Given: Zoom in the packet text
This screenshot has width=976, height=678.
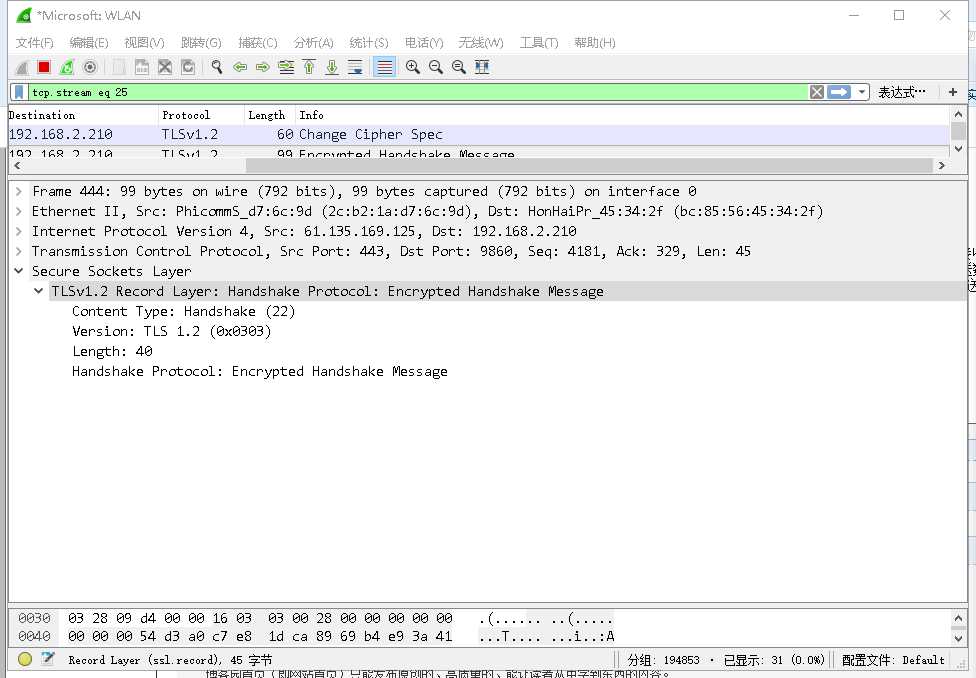Looking at the screenshot, I should click(412, 67).
